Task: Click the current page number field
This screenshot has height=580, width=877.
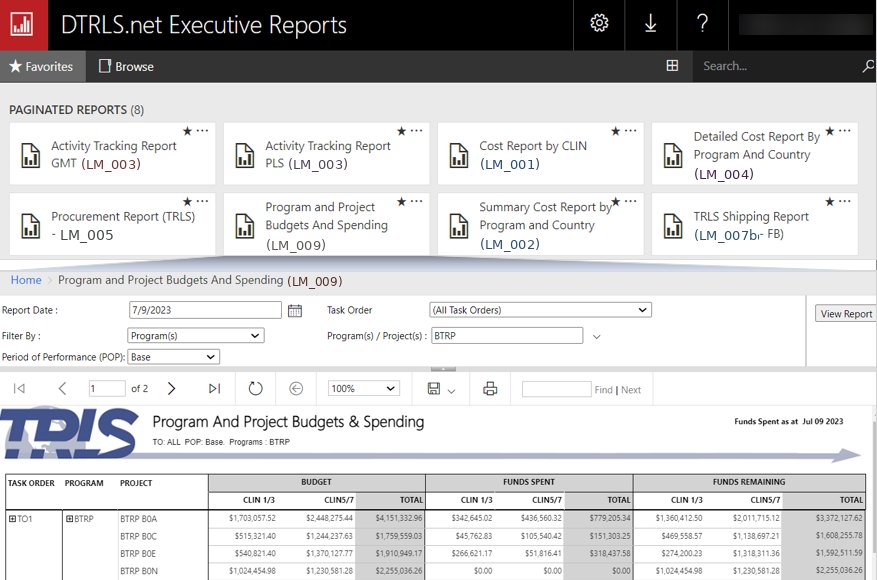Action: tap(107, 388)
